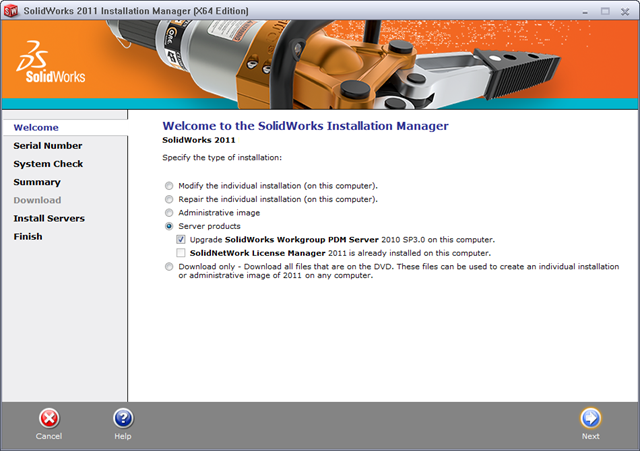The width and height of the screenshot is (640, 451).
Task: Uncheck Upgrade SolidWorks Workgroup PDM Server
Action: [x=181, y=240]
